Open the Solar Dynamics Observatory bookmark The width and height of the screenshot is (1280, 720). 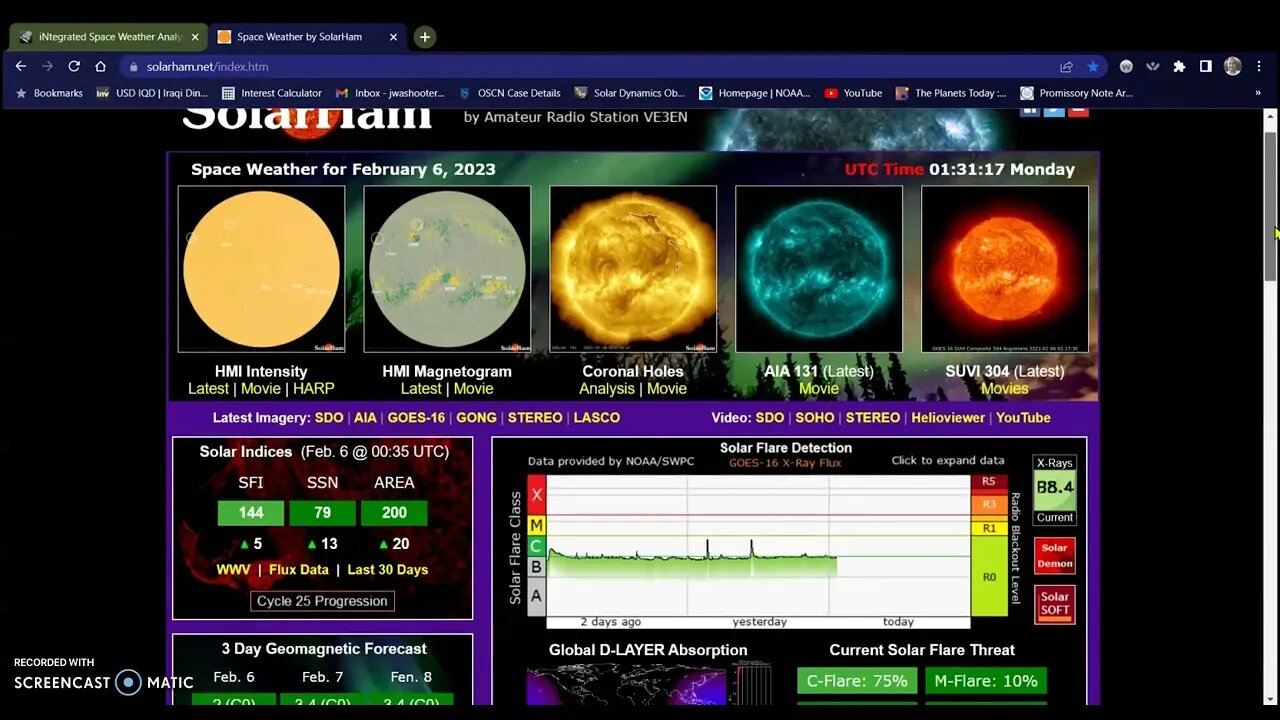pyautogui.click(x=630, y=93)
